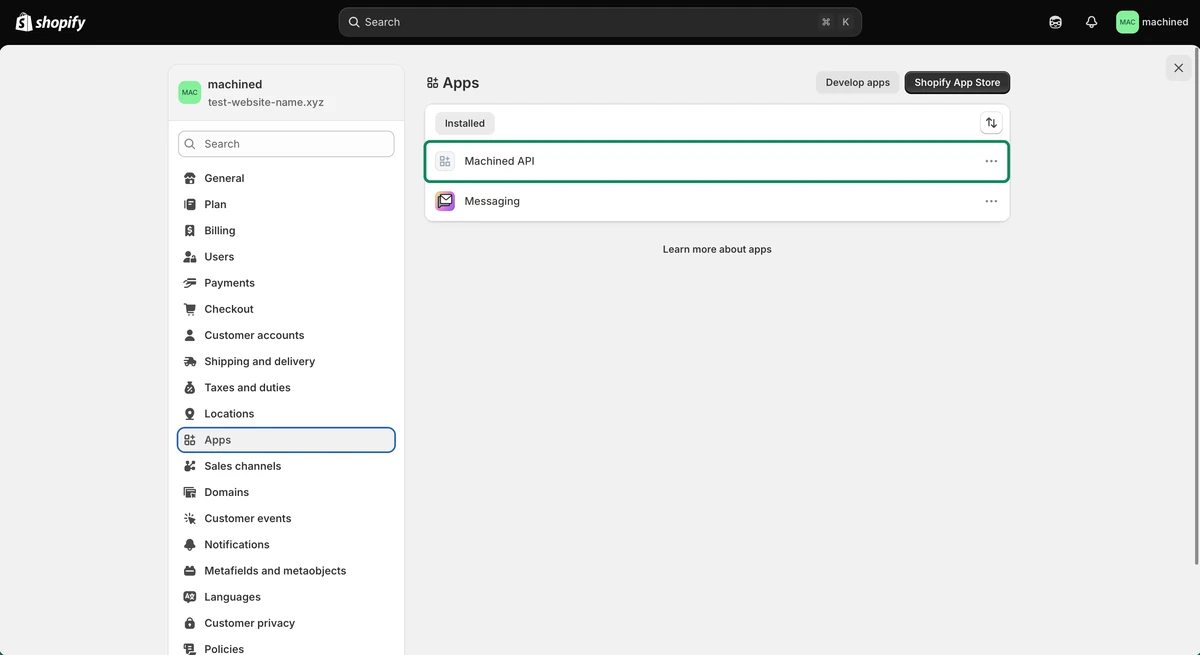1200x655 pixels.
Task: Open Policies settings
Action: (286, 648)
